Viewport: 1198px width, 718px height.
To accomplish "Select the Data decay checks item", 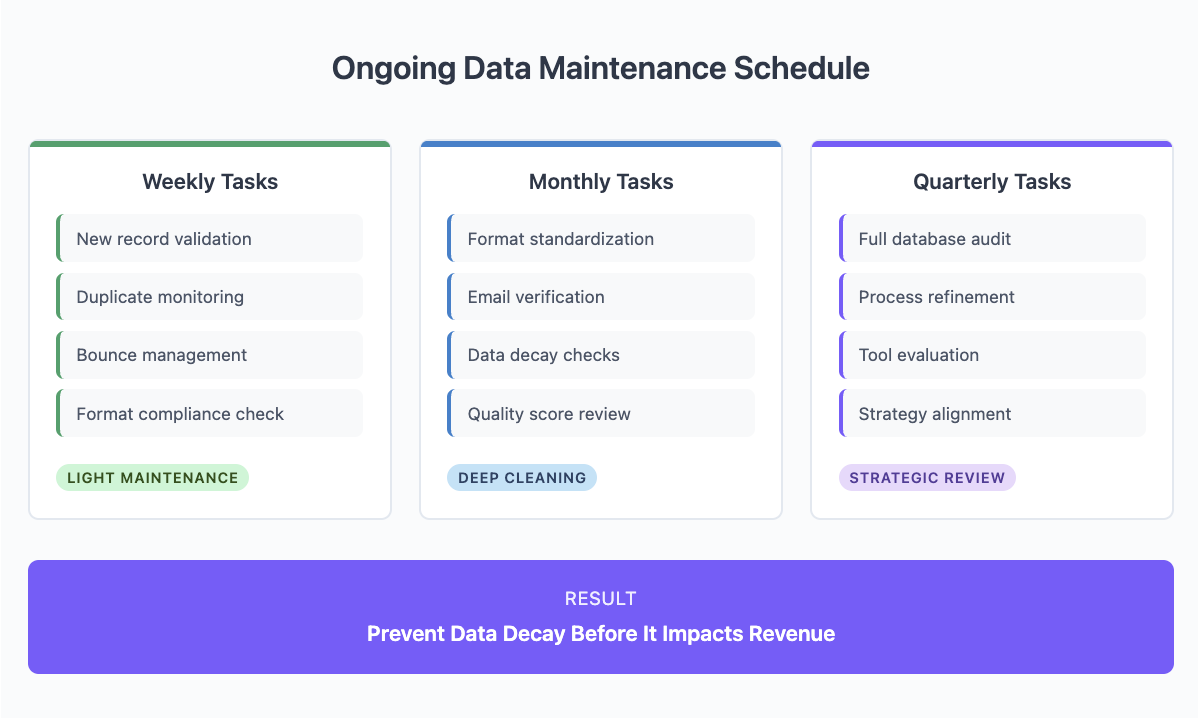I will [x=601, y=354].
